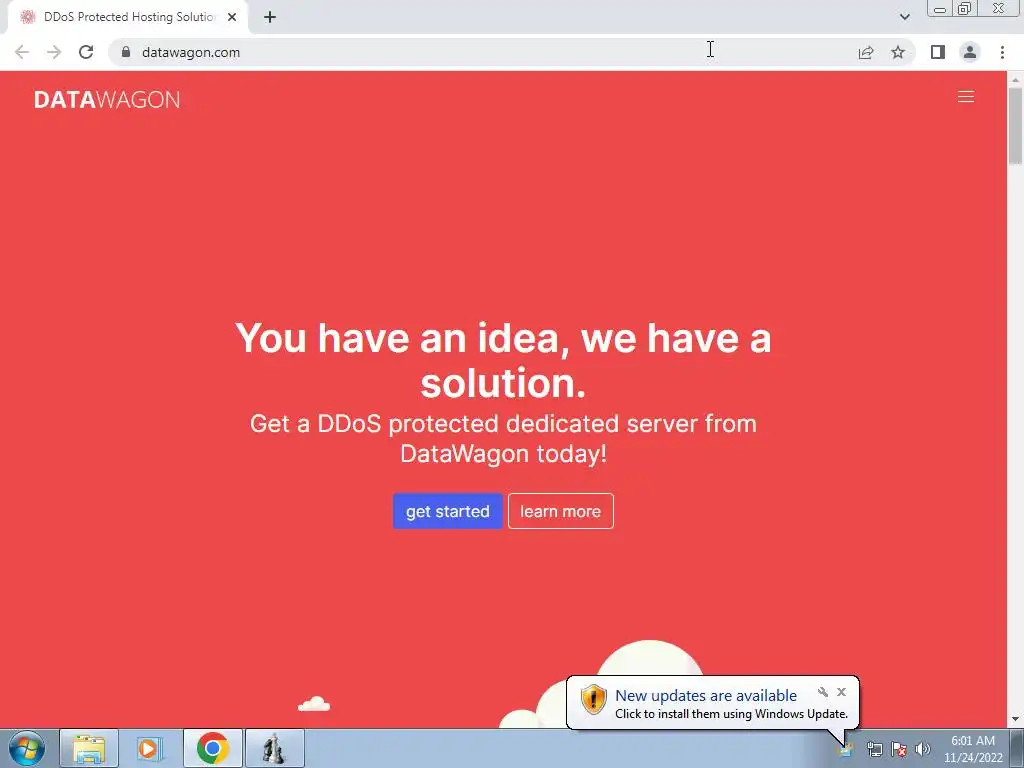Open the Action Center flag icon
Image resolution: width=1024 pixels, height=768 pixels.
899,749
